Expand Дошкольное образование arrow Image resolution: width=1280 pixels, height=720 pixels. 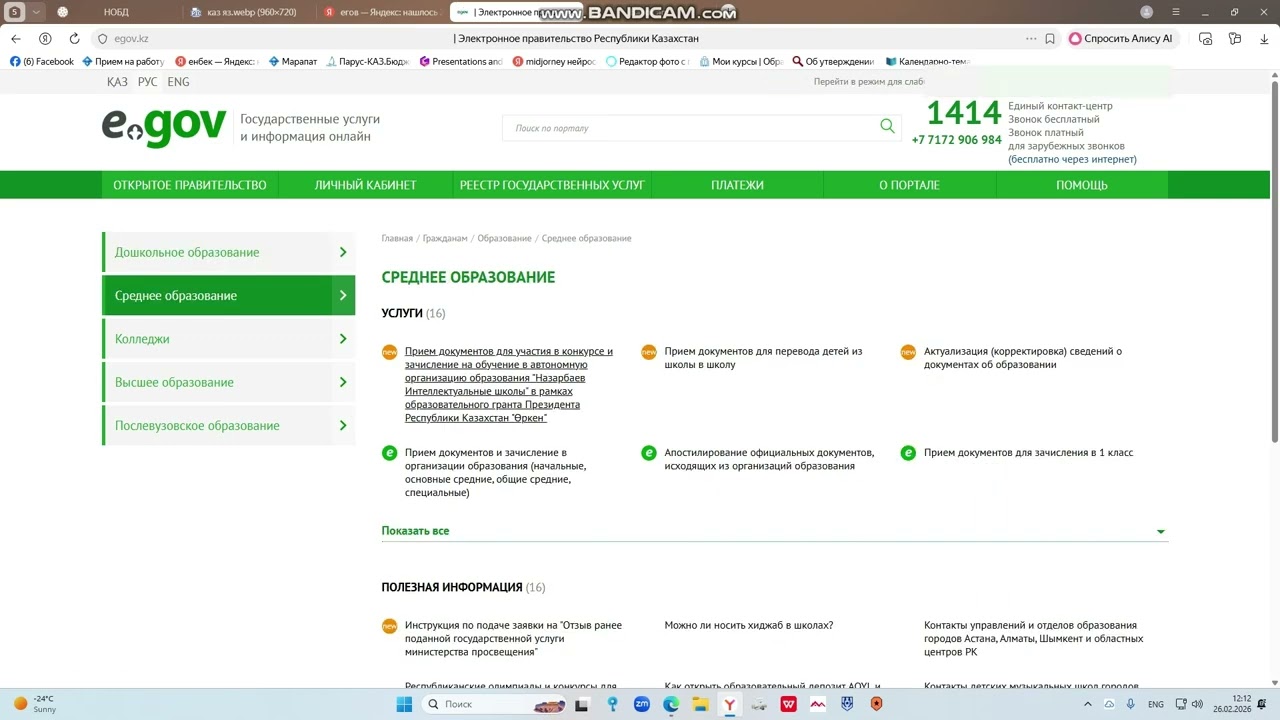(x=343, y=252)
